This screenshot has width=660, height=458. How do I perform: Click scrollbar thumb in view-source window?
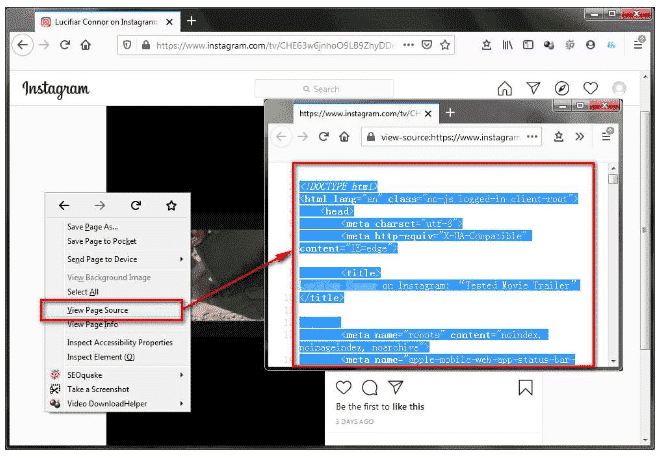(x=613, y=179)
